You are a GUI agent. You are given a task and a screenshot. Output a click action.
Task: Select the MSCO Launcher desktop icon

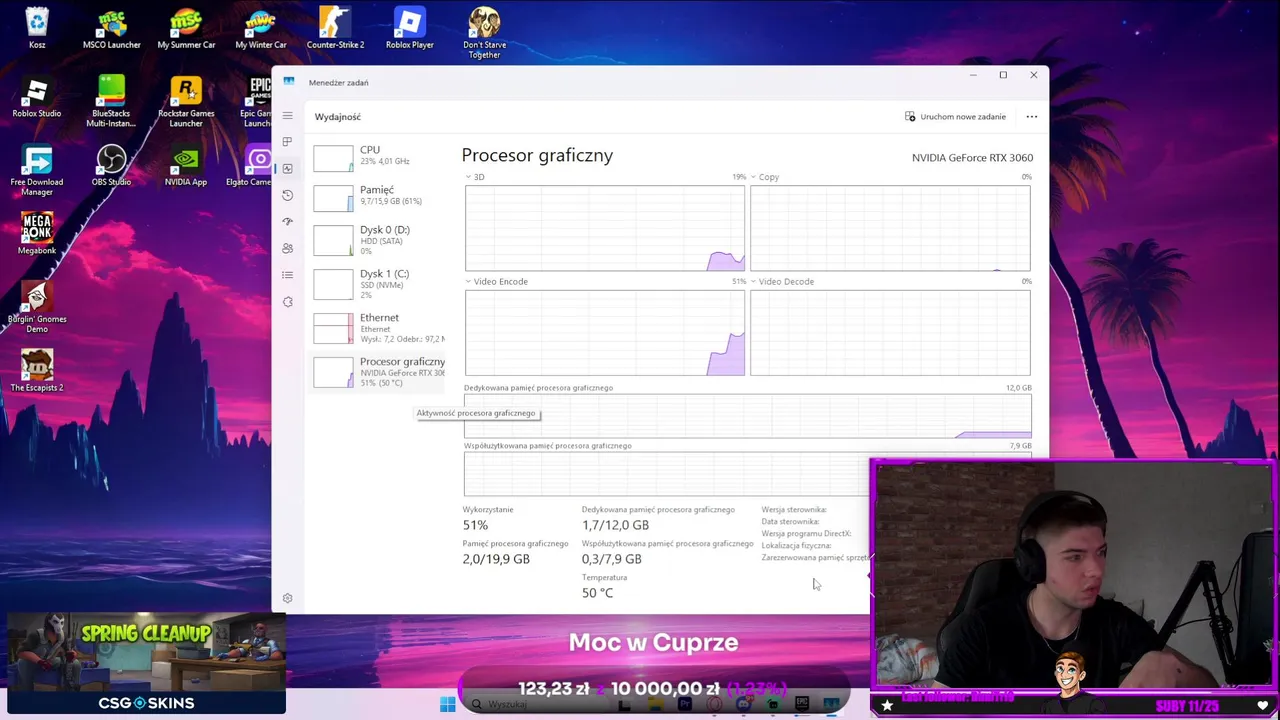pyautogui.click(x=111, y=28)
